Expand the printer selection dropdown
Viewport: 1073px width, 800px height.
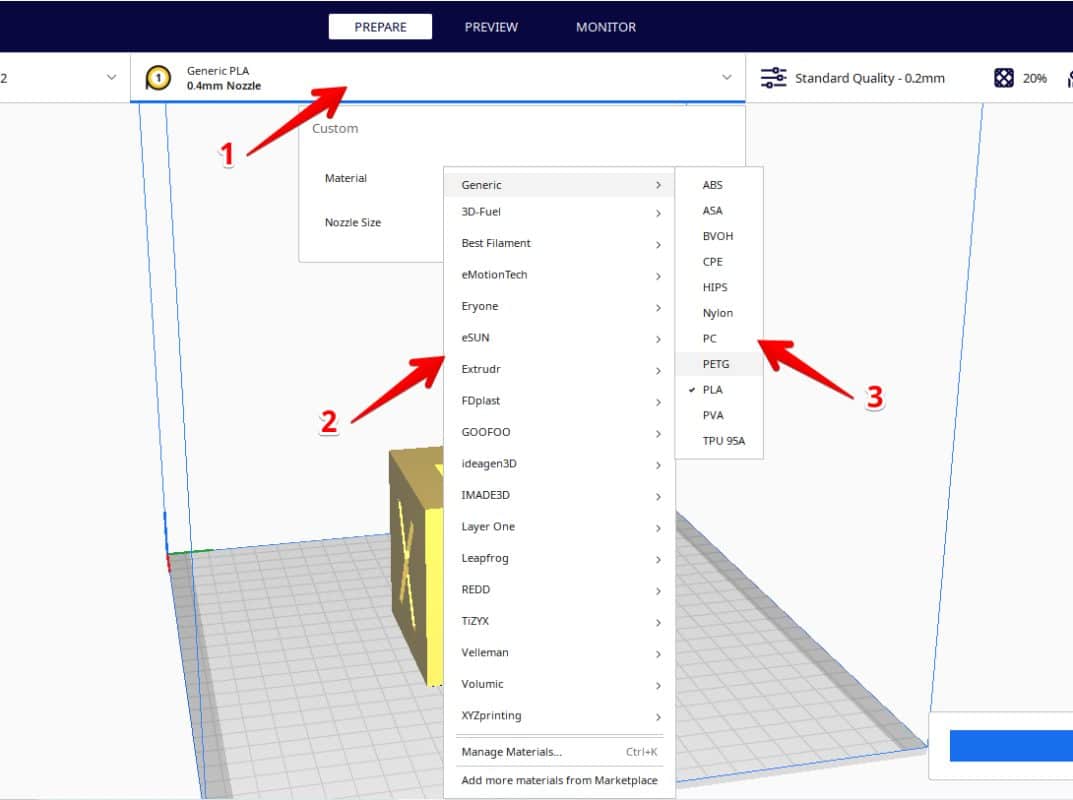[108, 77]
